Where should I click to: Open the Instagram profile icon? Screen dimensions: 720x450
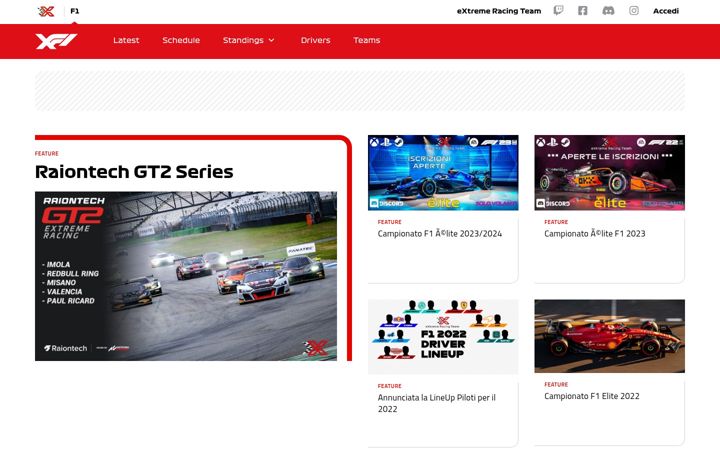pyautogui.click(x=634, y=11)
